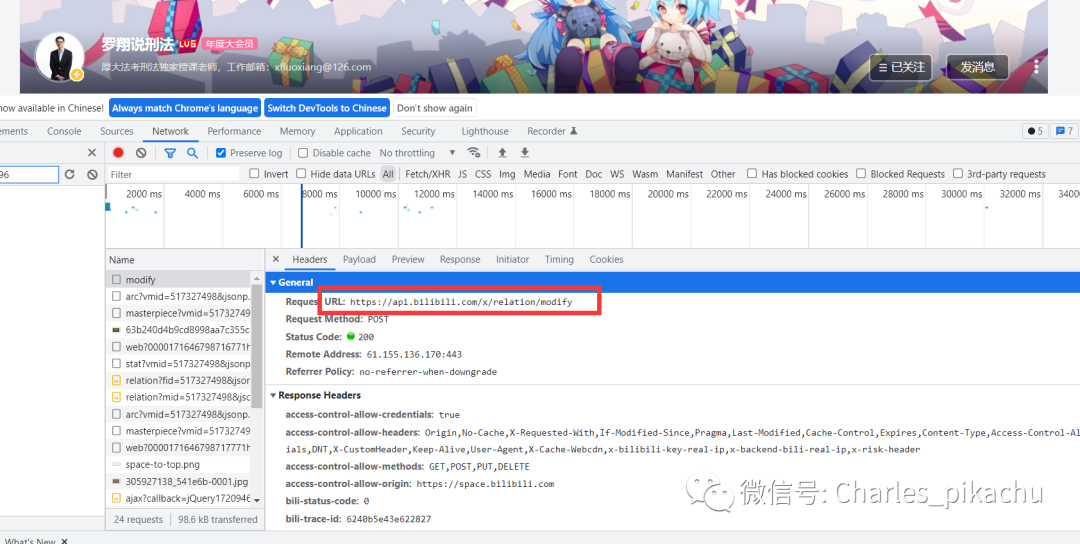Switch to the Console tab
This screenshot has height=544, width=1080.
pyautogui.click(x=64, y=131)
